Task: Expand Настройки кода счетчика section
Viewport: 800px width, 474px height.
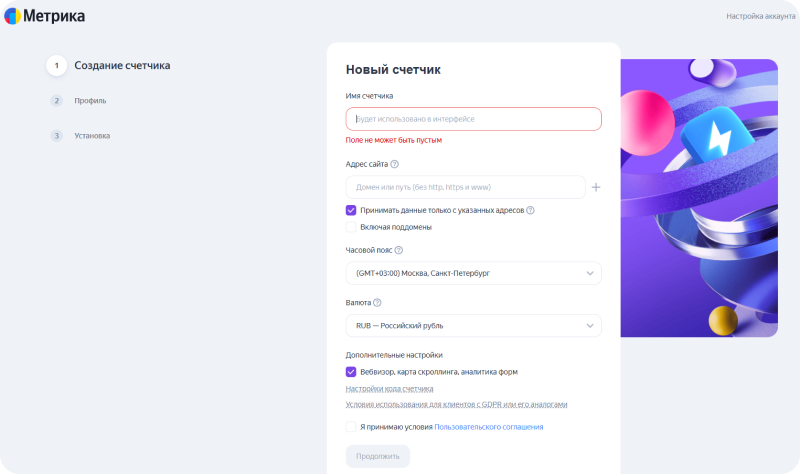Action: click(x=389, y=389)
